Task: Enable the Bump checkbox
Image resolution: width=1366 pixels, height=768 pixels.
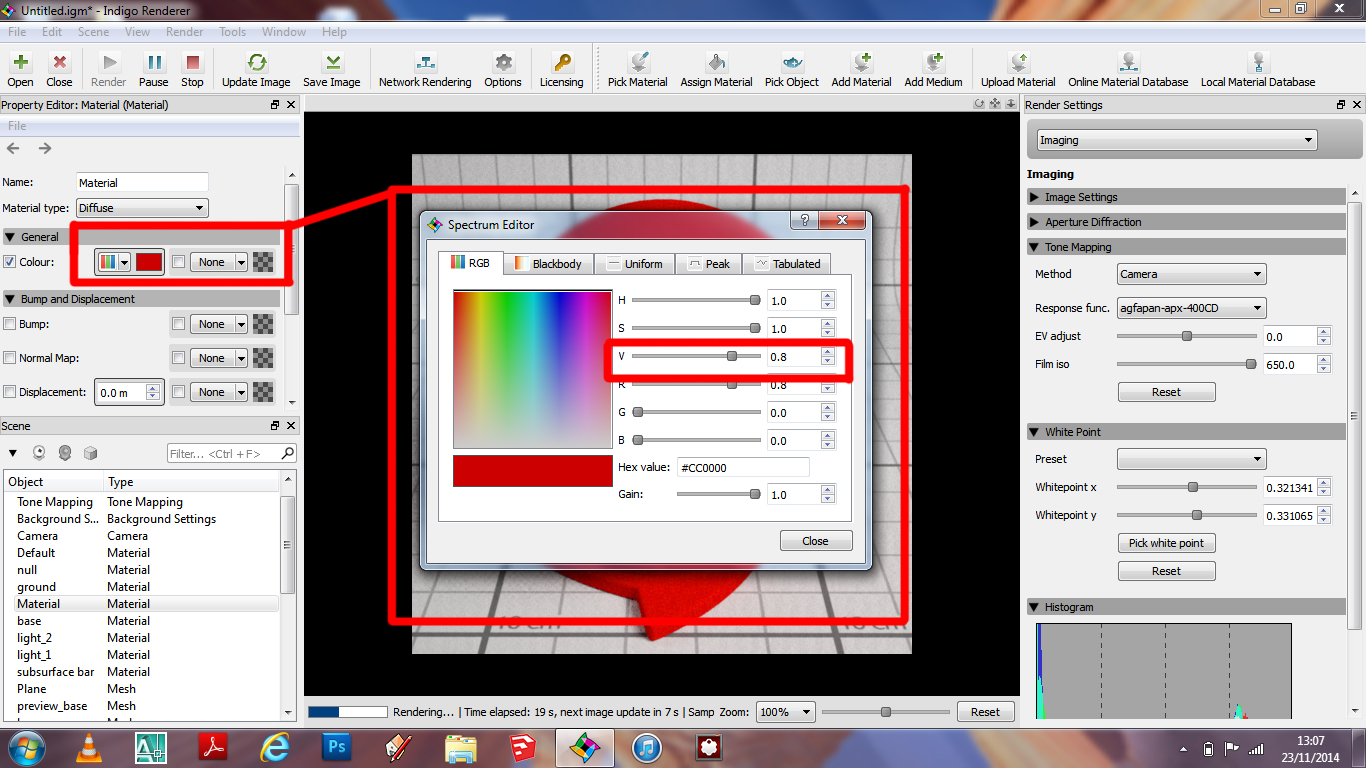Action: click(x=10, y=324)
